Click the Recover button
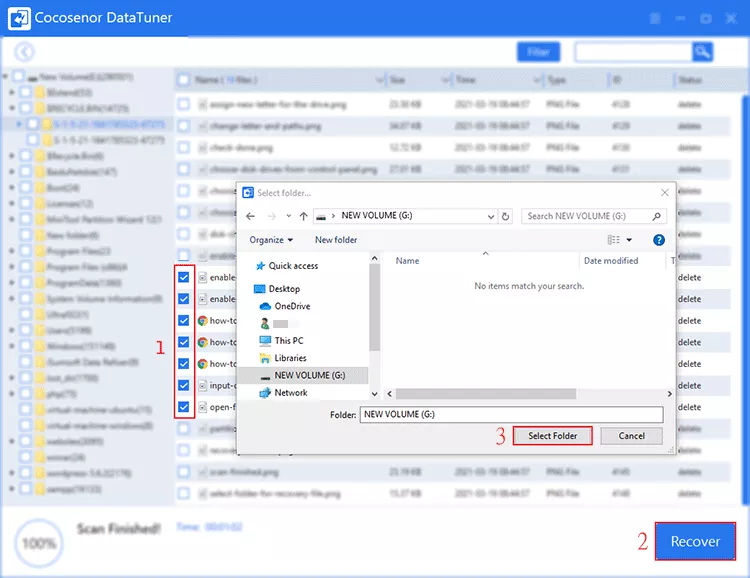The height and width of the screenshot is (578, 750). coord(695,541)
